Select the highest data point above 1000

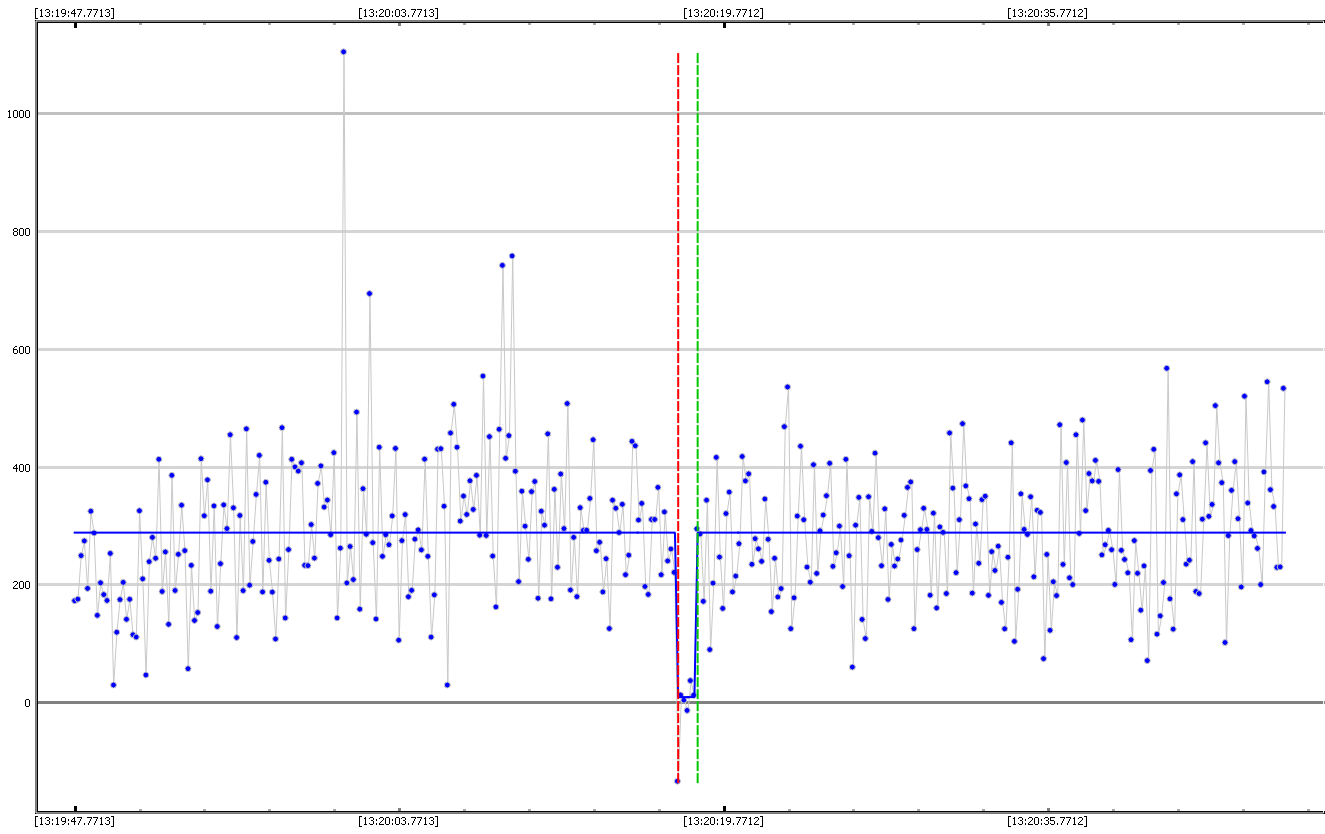pyautogui.click(x=343, y=52)
